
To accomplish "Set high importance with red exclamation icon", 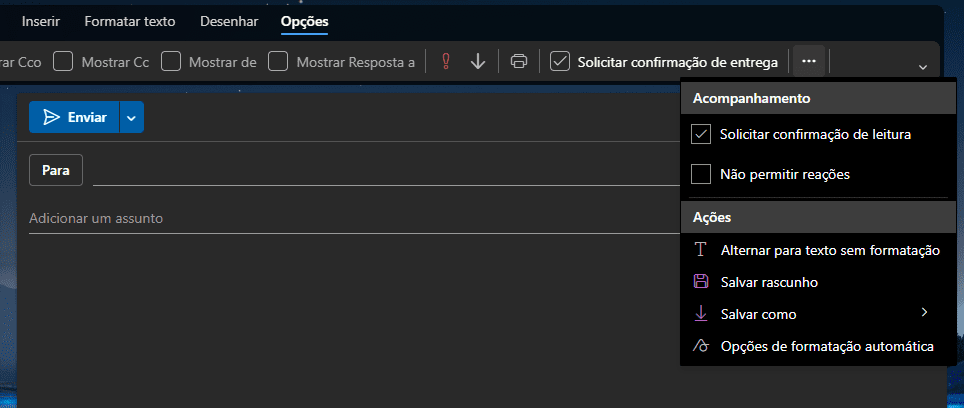I will 446,62.
